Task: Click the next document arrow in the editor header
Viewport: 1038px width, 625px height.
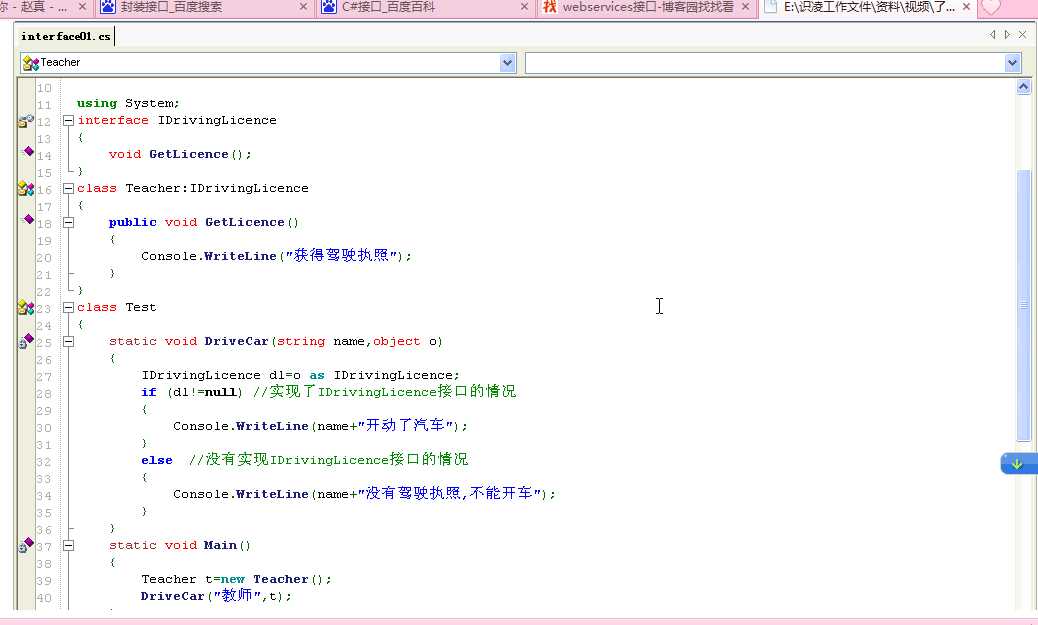Action: pyautogui.click(x=1007, y=34)
